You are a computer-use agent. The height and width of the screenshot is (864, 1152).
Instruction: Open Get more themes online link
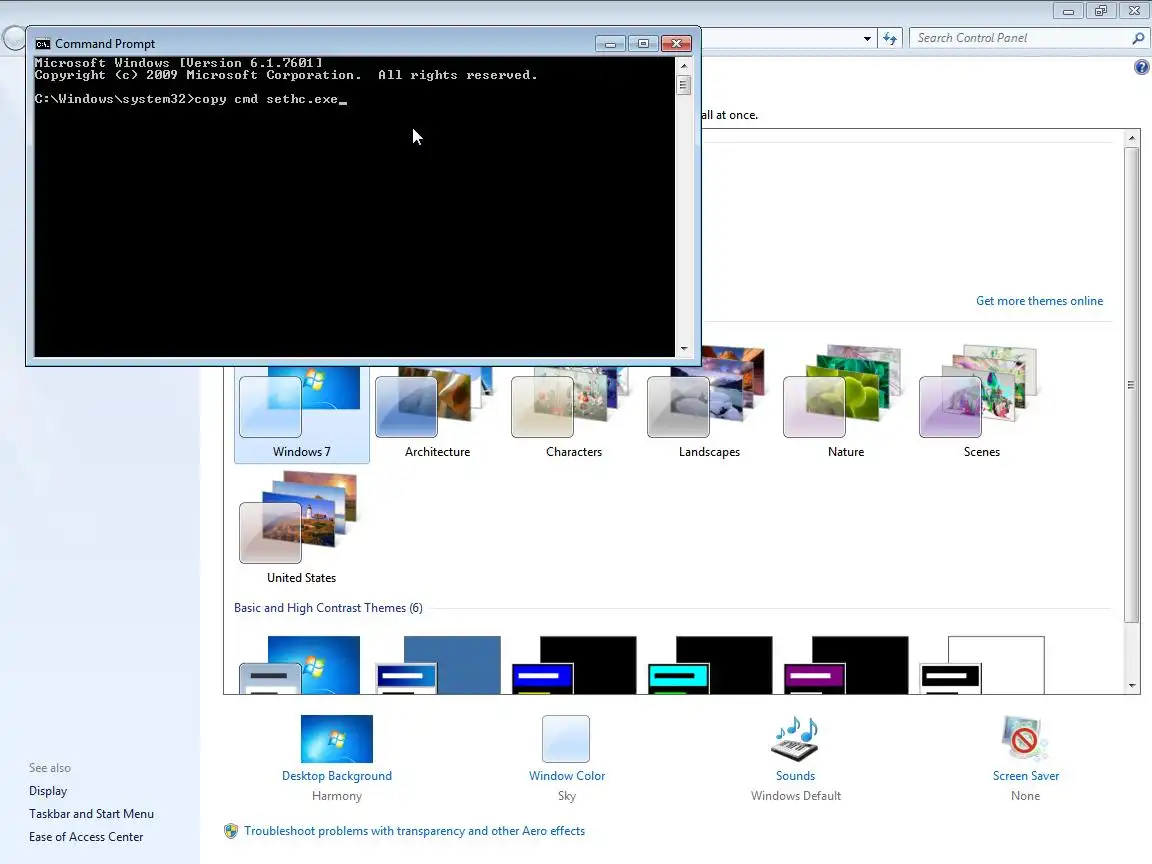pyautogui.click(x=1039, y=300)
